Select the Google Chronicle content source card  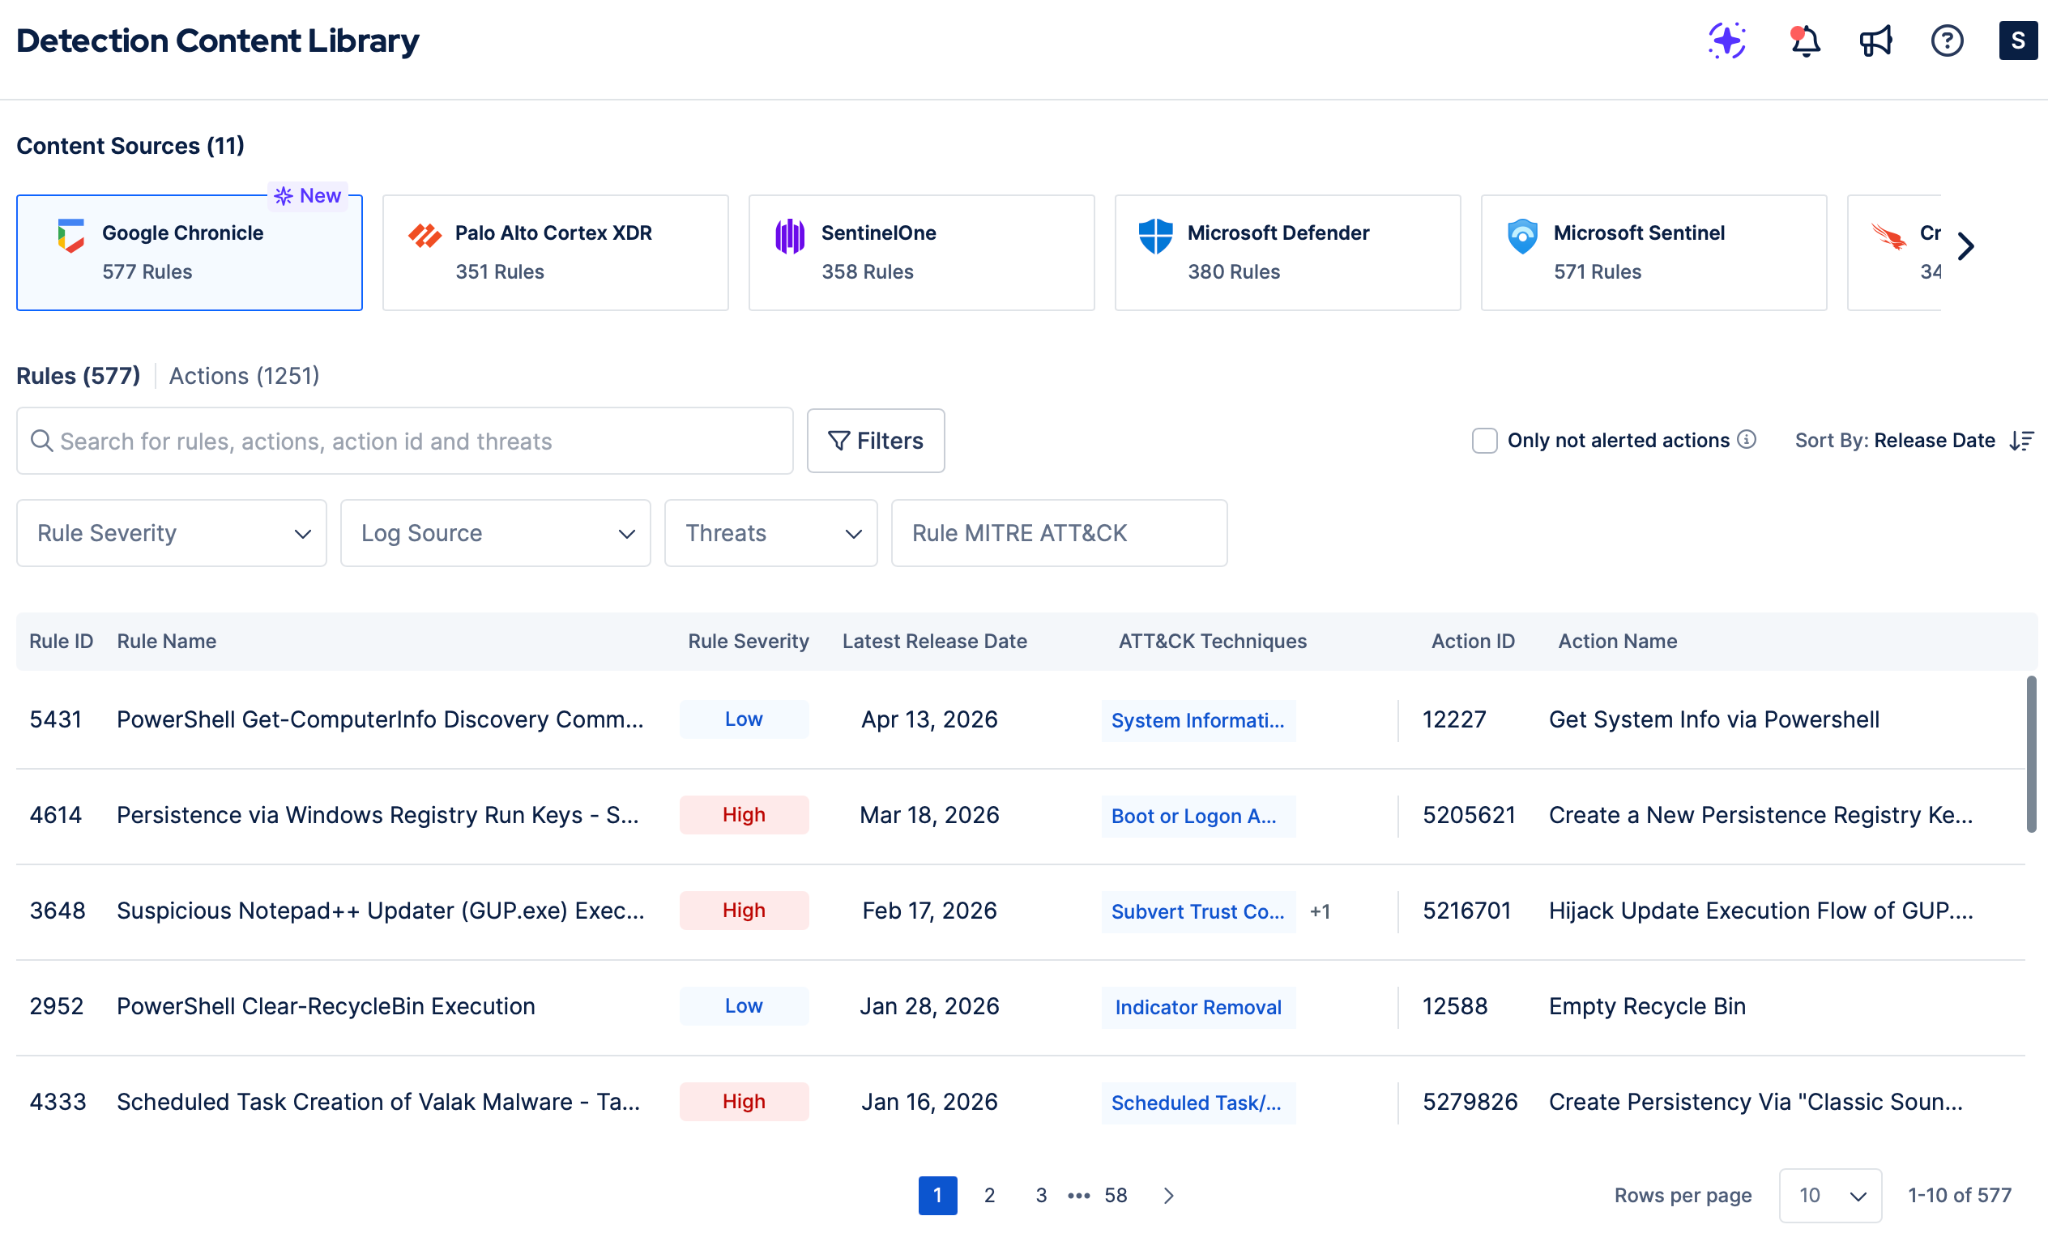pyautogui.click(x=189, y=252)
